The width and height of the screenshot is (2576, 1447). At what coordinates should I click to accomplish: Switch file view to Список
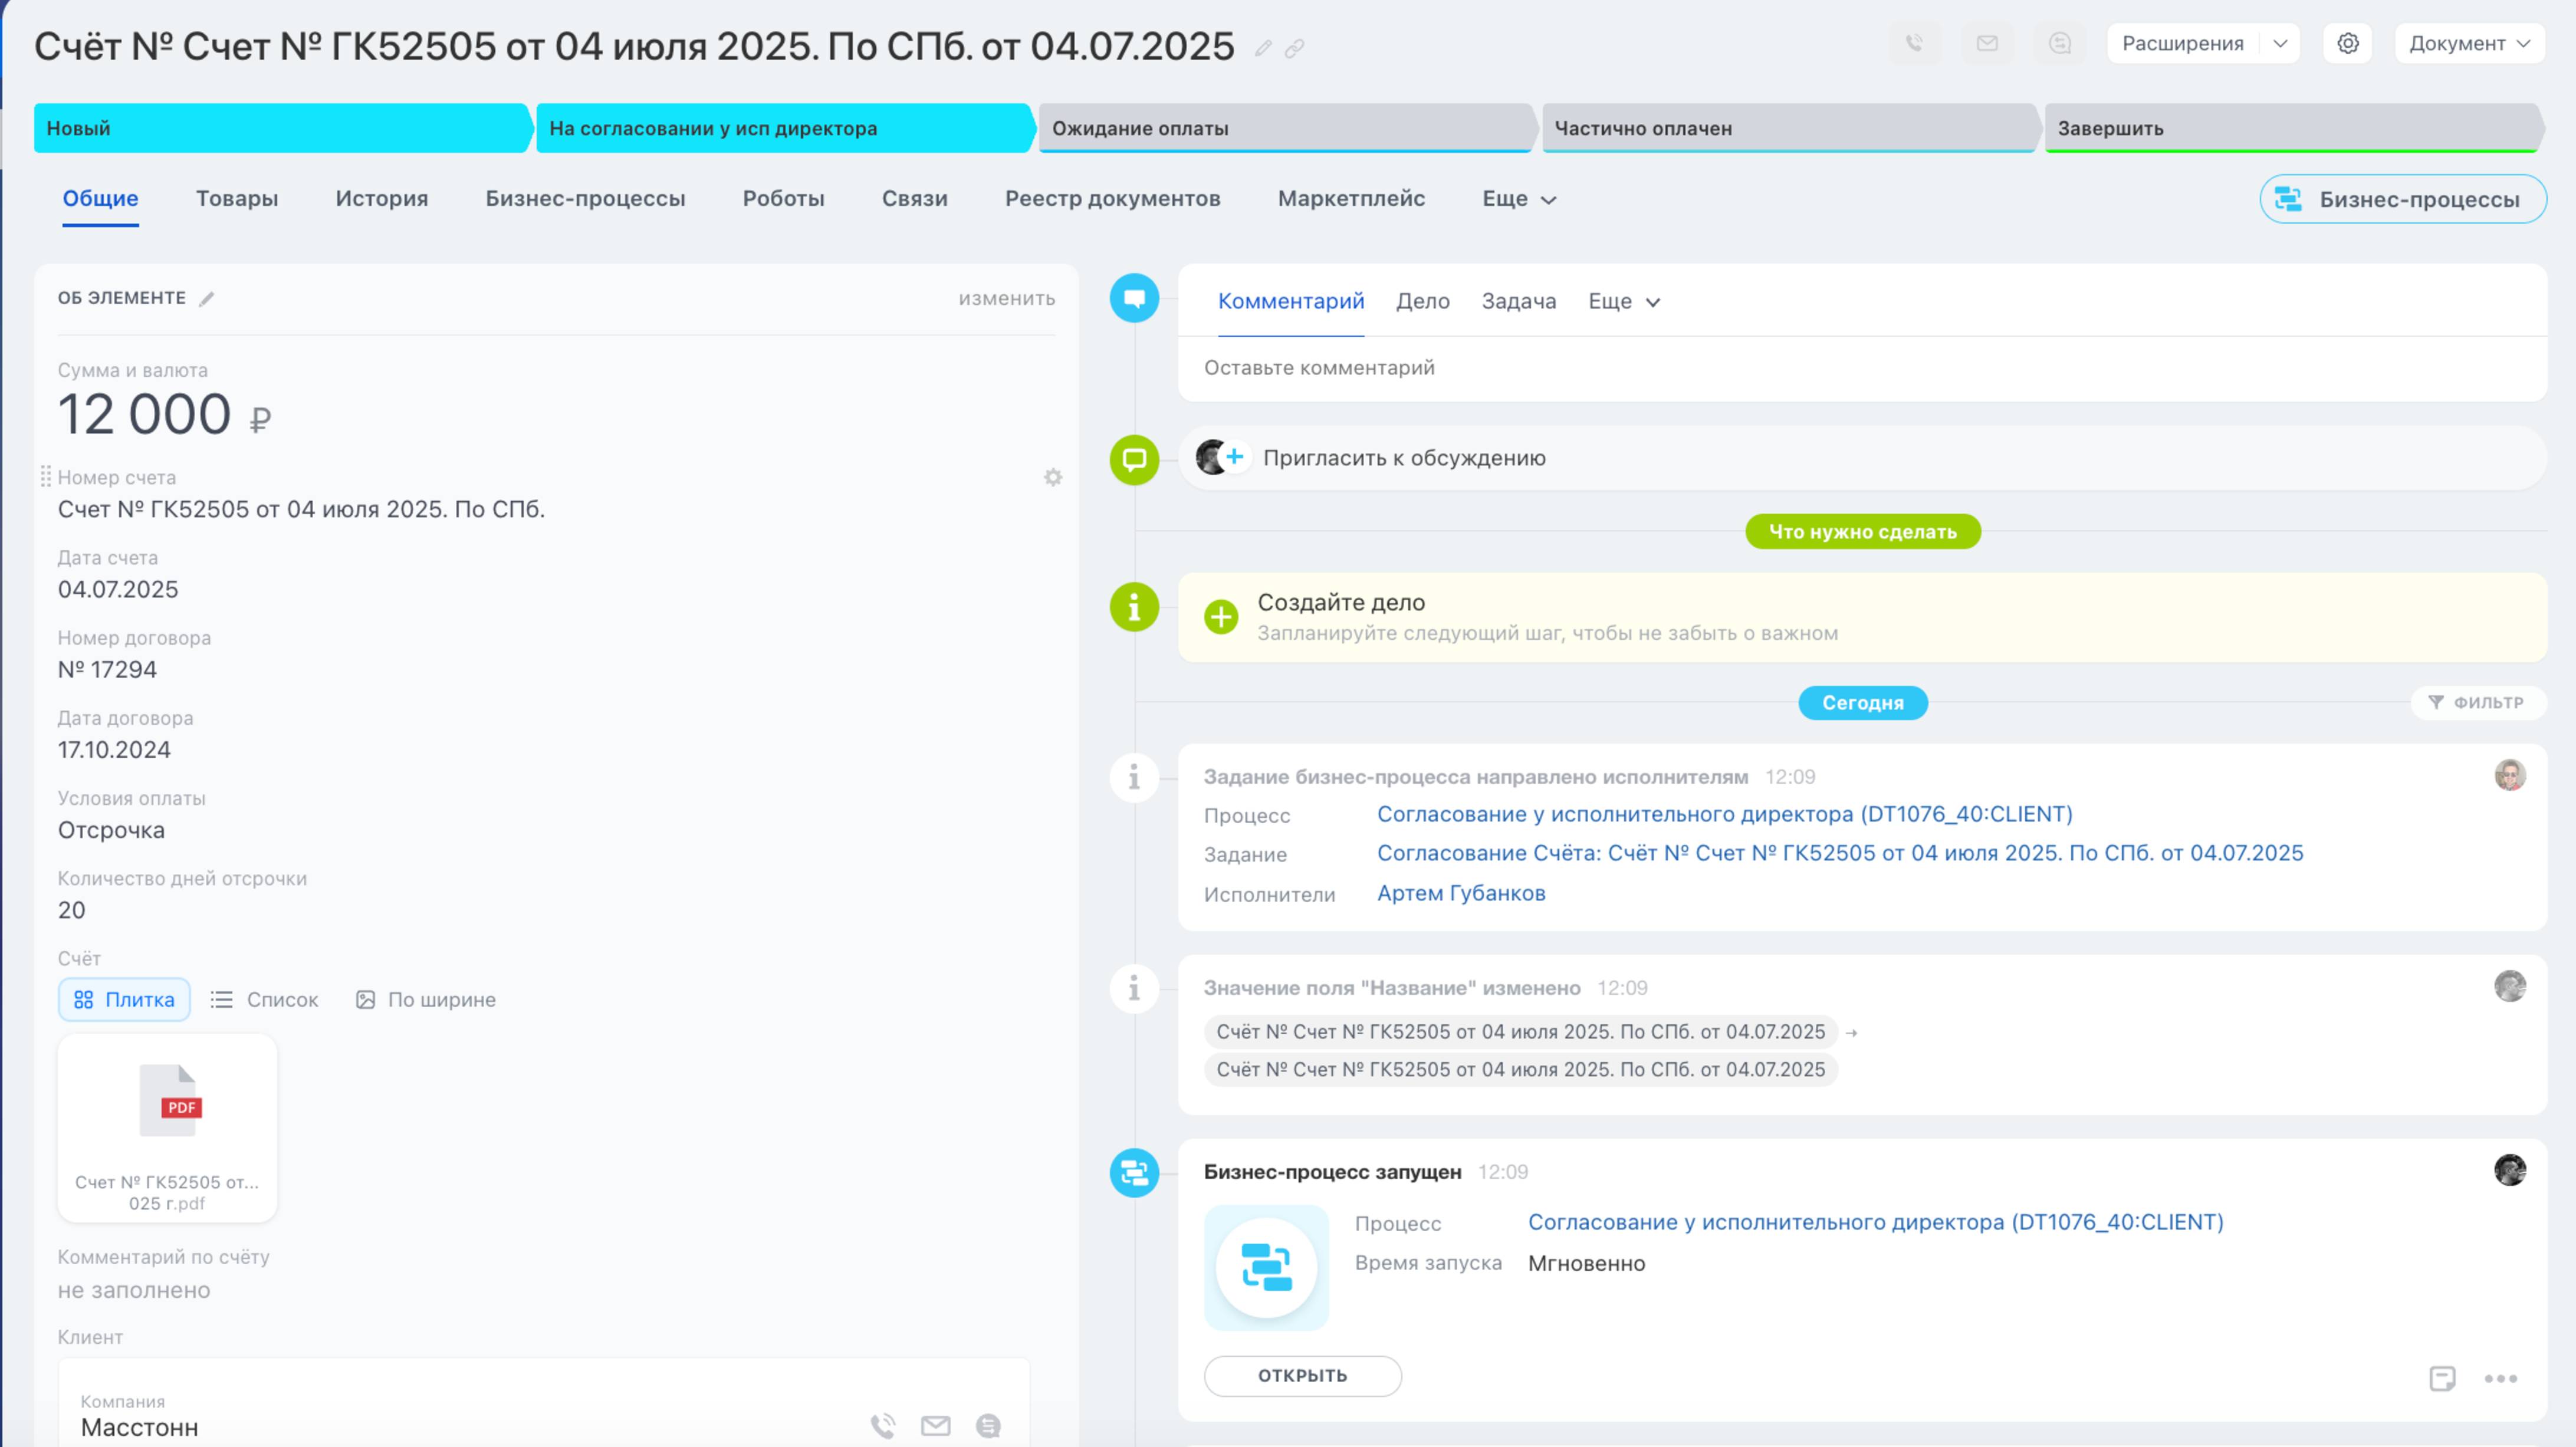pyautogui.click(x=265, y=999)
